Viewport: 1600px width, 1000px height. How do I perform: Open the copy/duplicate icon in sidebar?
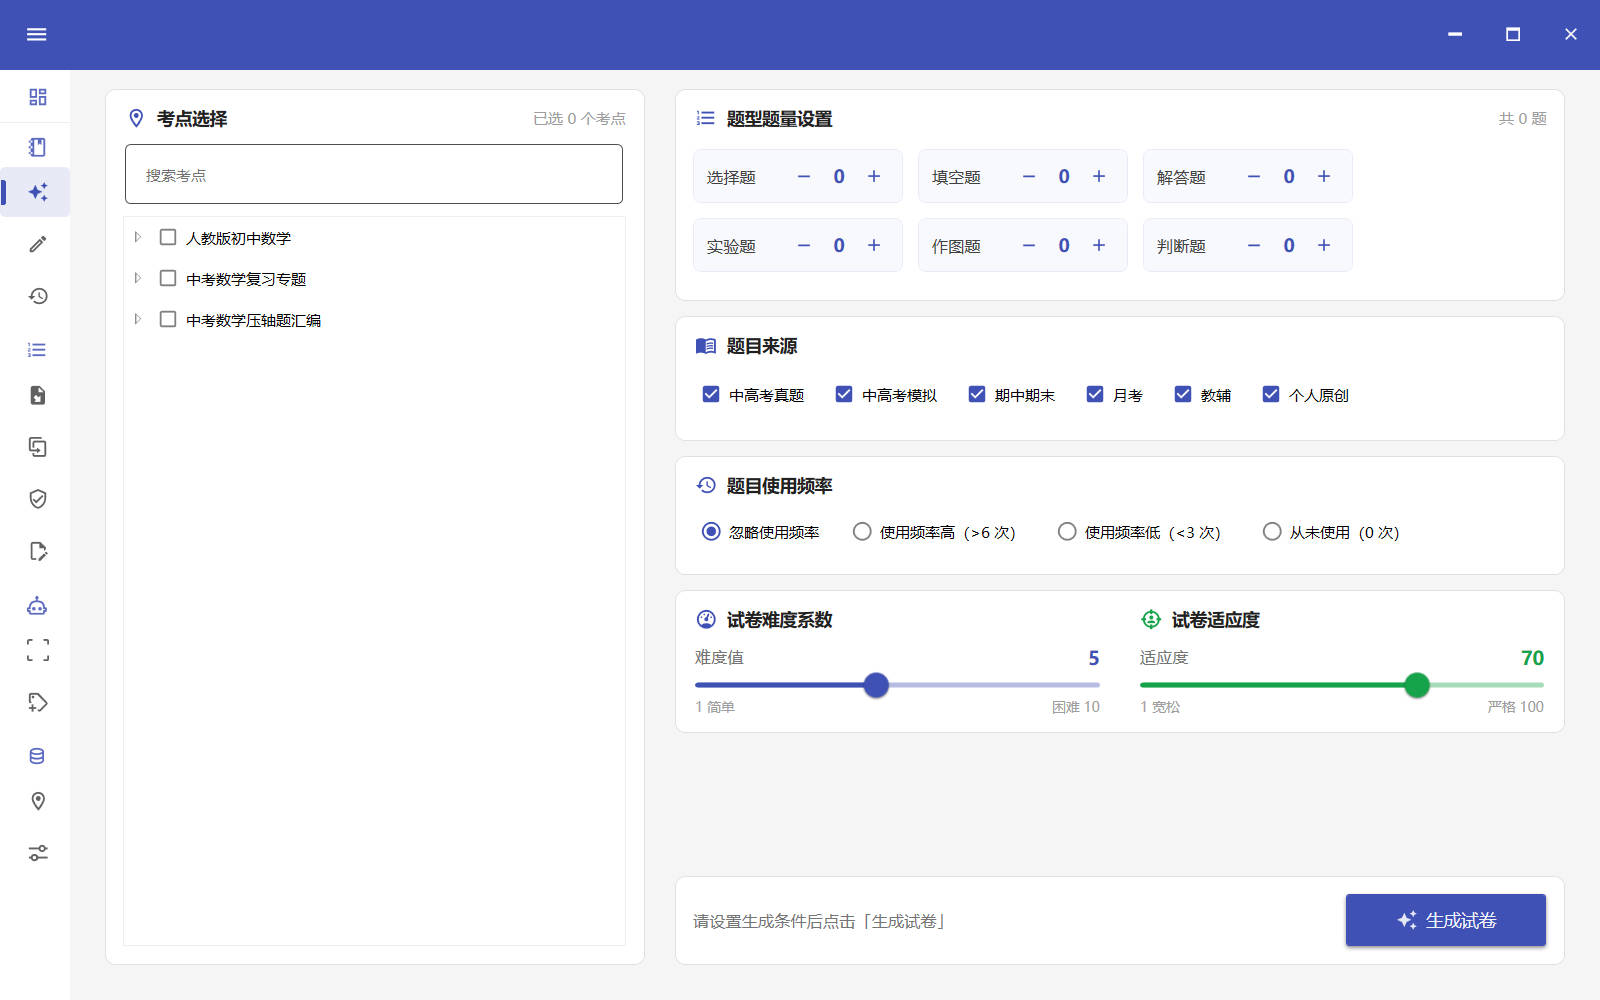pyautogui.click(x=38, y=447)
